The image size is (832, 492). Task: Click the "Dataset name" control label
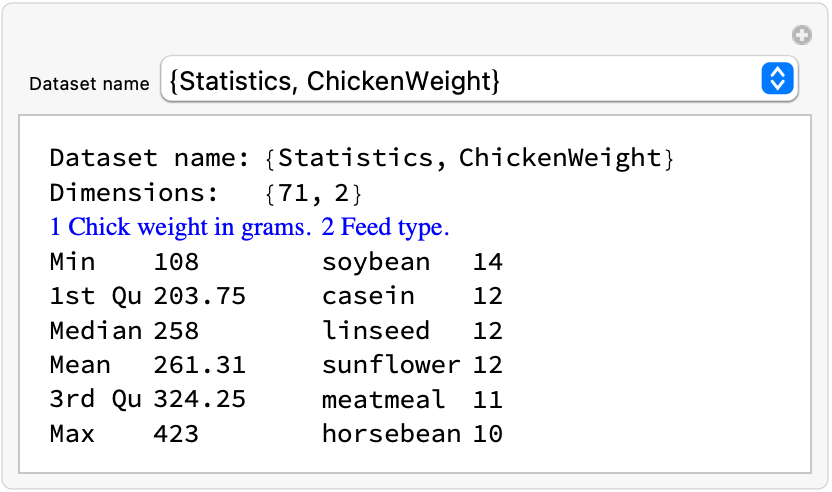89,84
